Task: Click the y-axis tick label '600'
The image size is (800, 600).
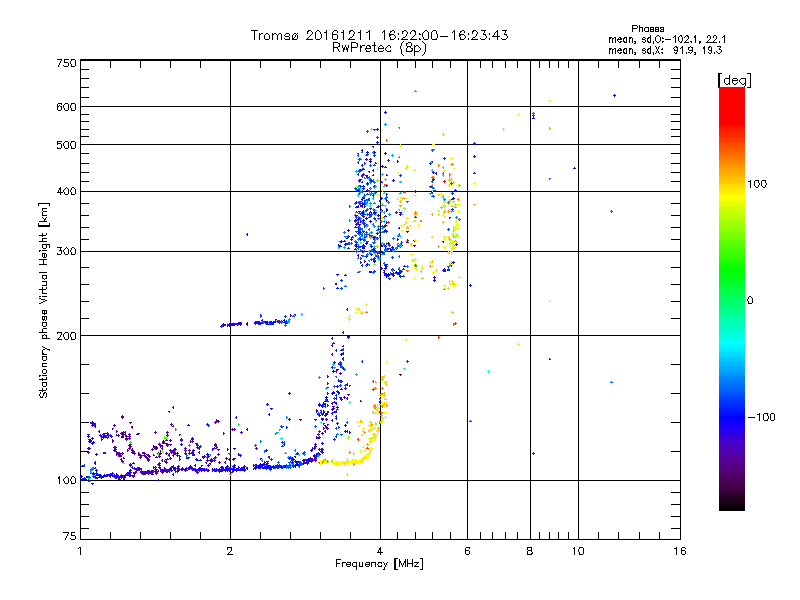Action: point(67,107)
